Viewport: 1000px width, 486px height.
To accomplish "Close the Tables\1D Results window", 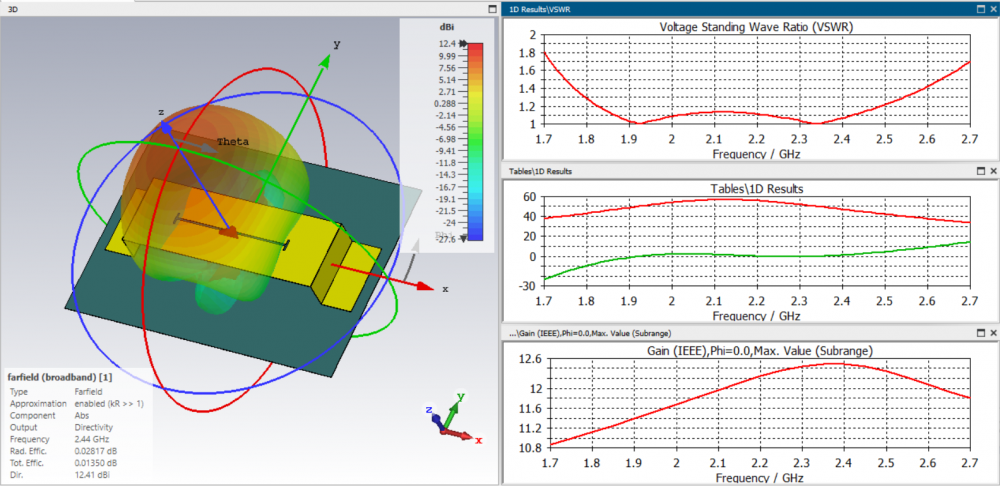I will (993, 172).
